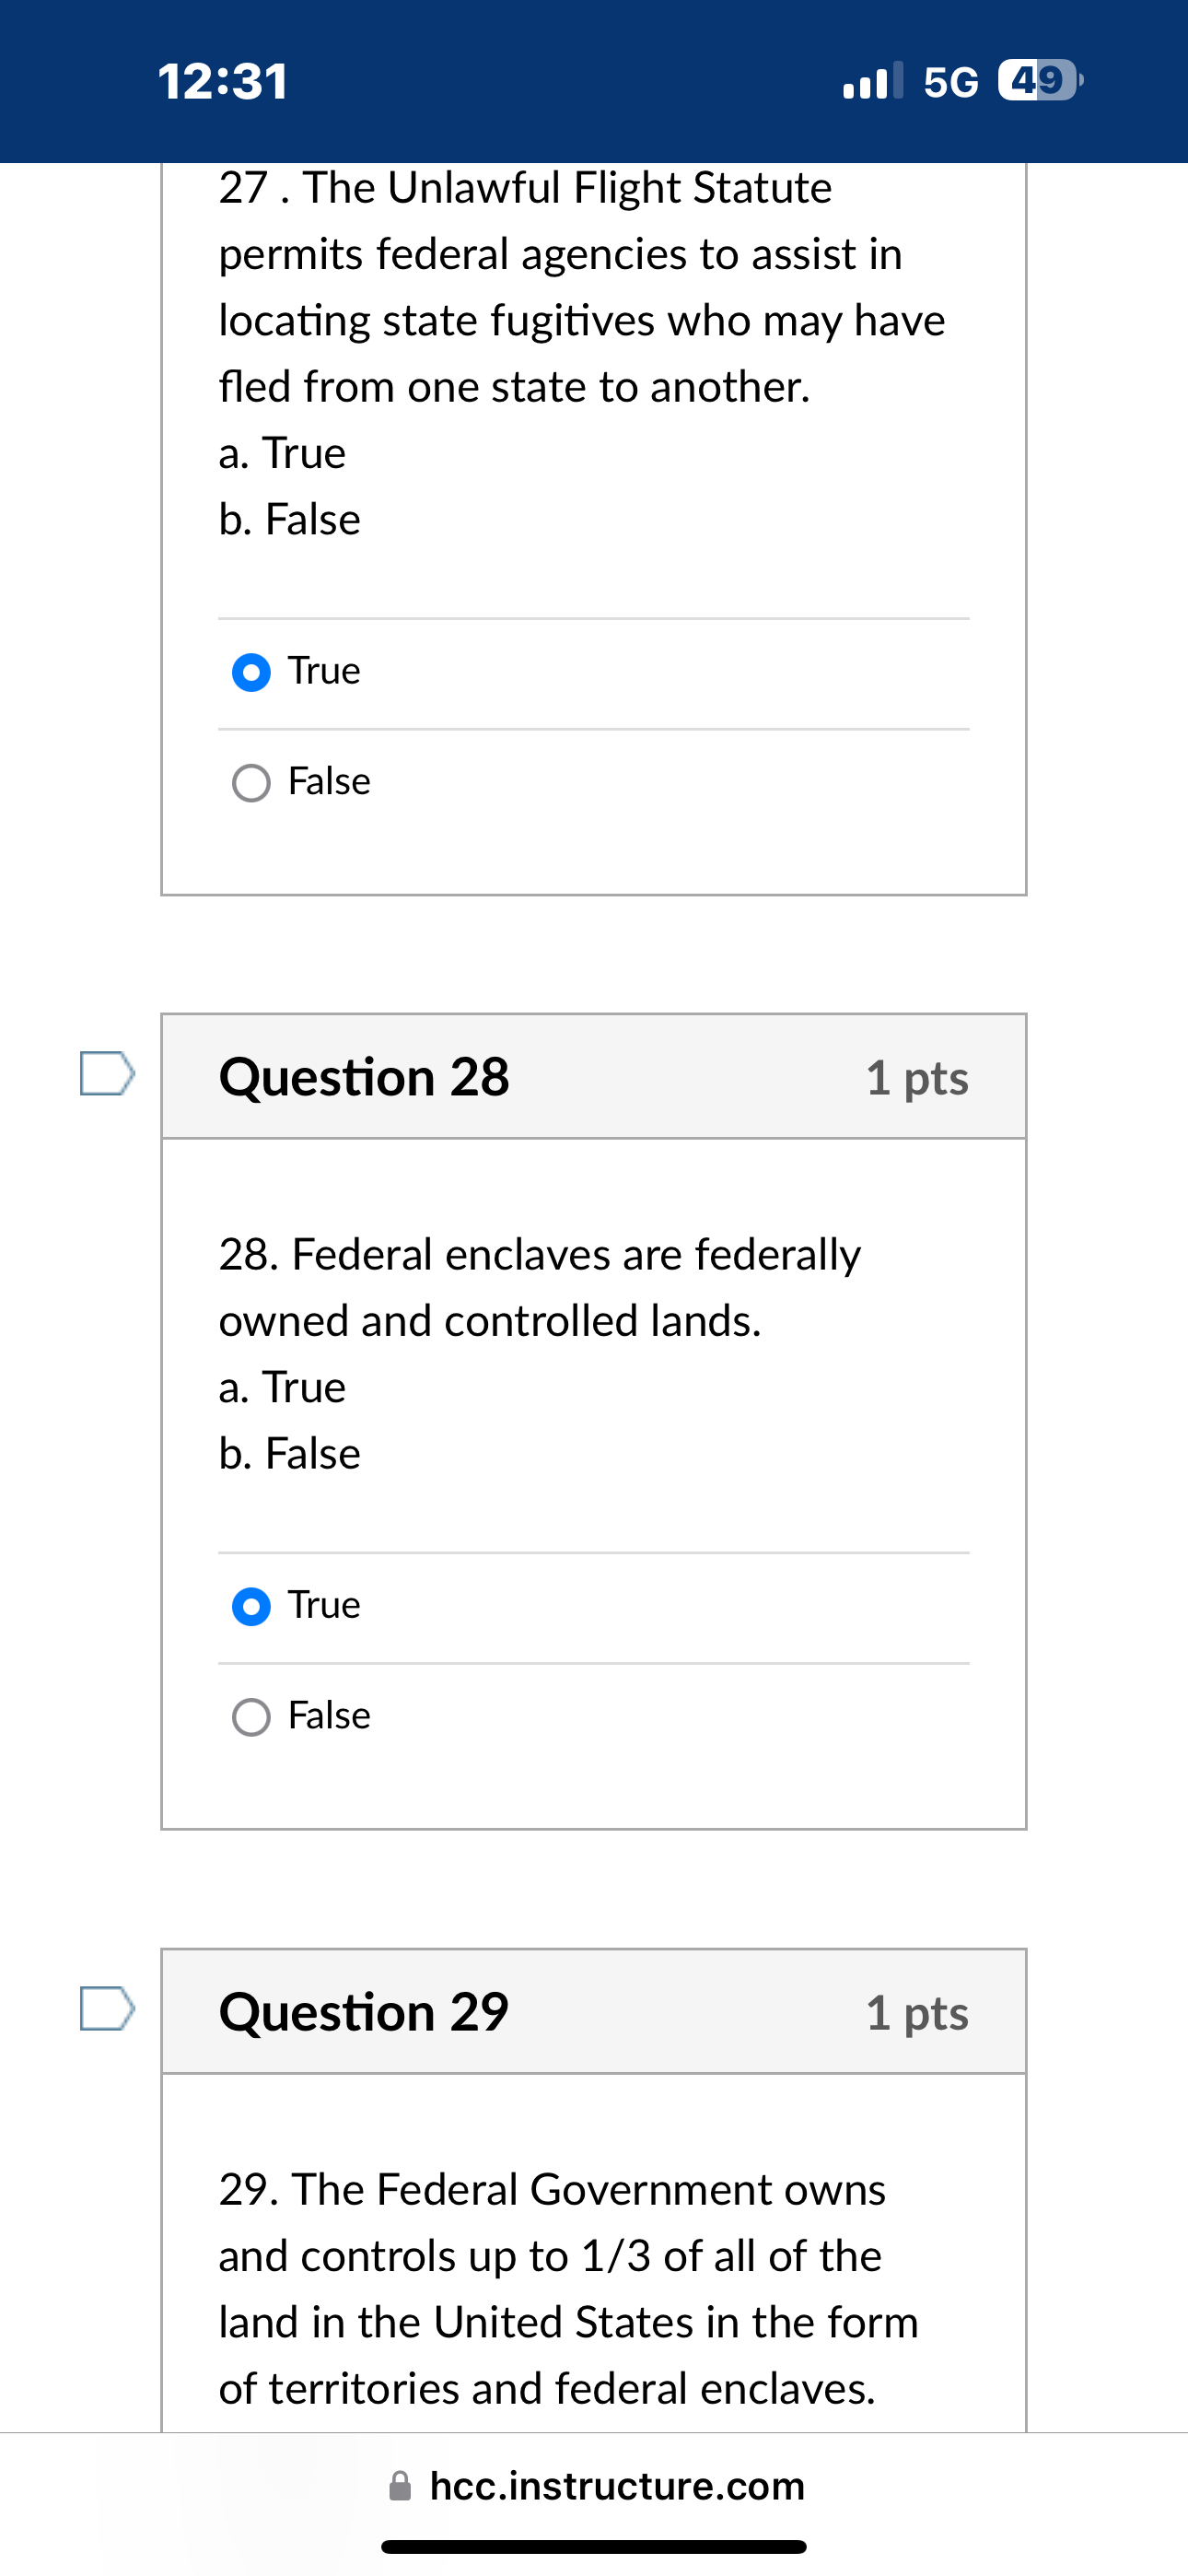Tap the cellular signal bars icon
1188x2576 pixels.
(872, 80)
